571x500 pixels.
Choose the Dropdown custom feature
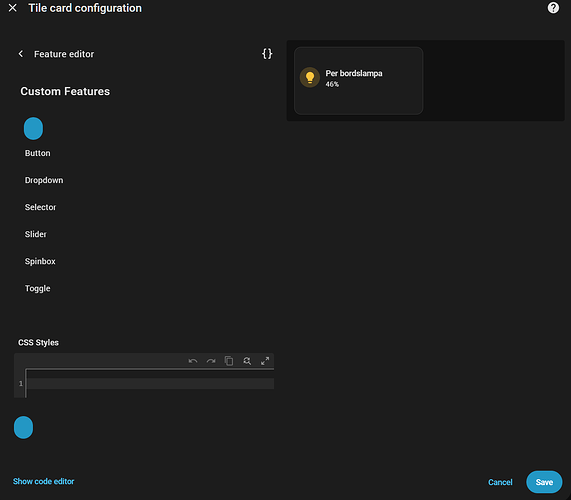click(44, 180)
